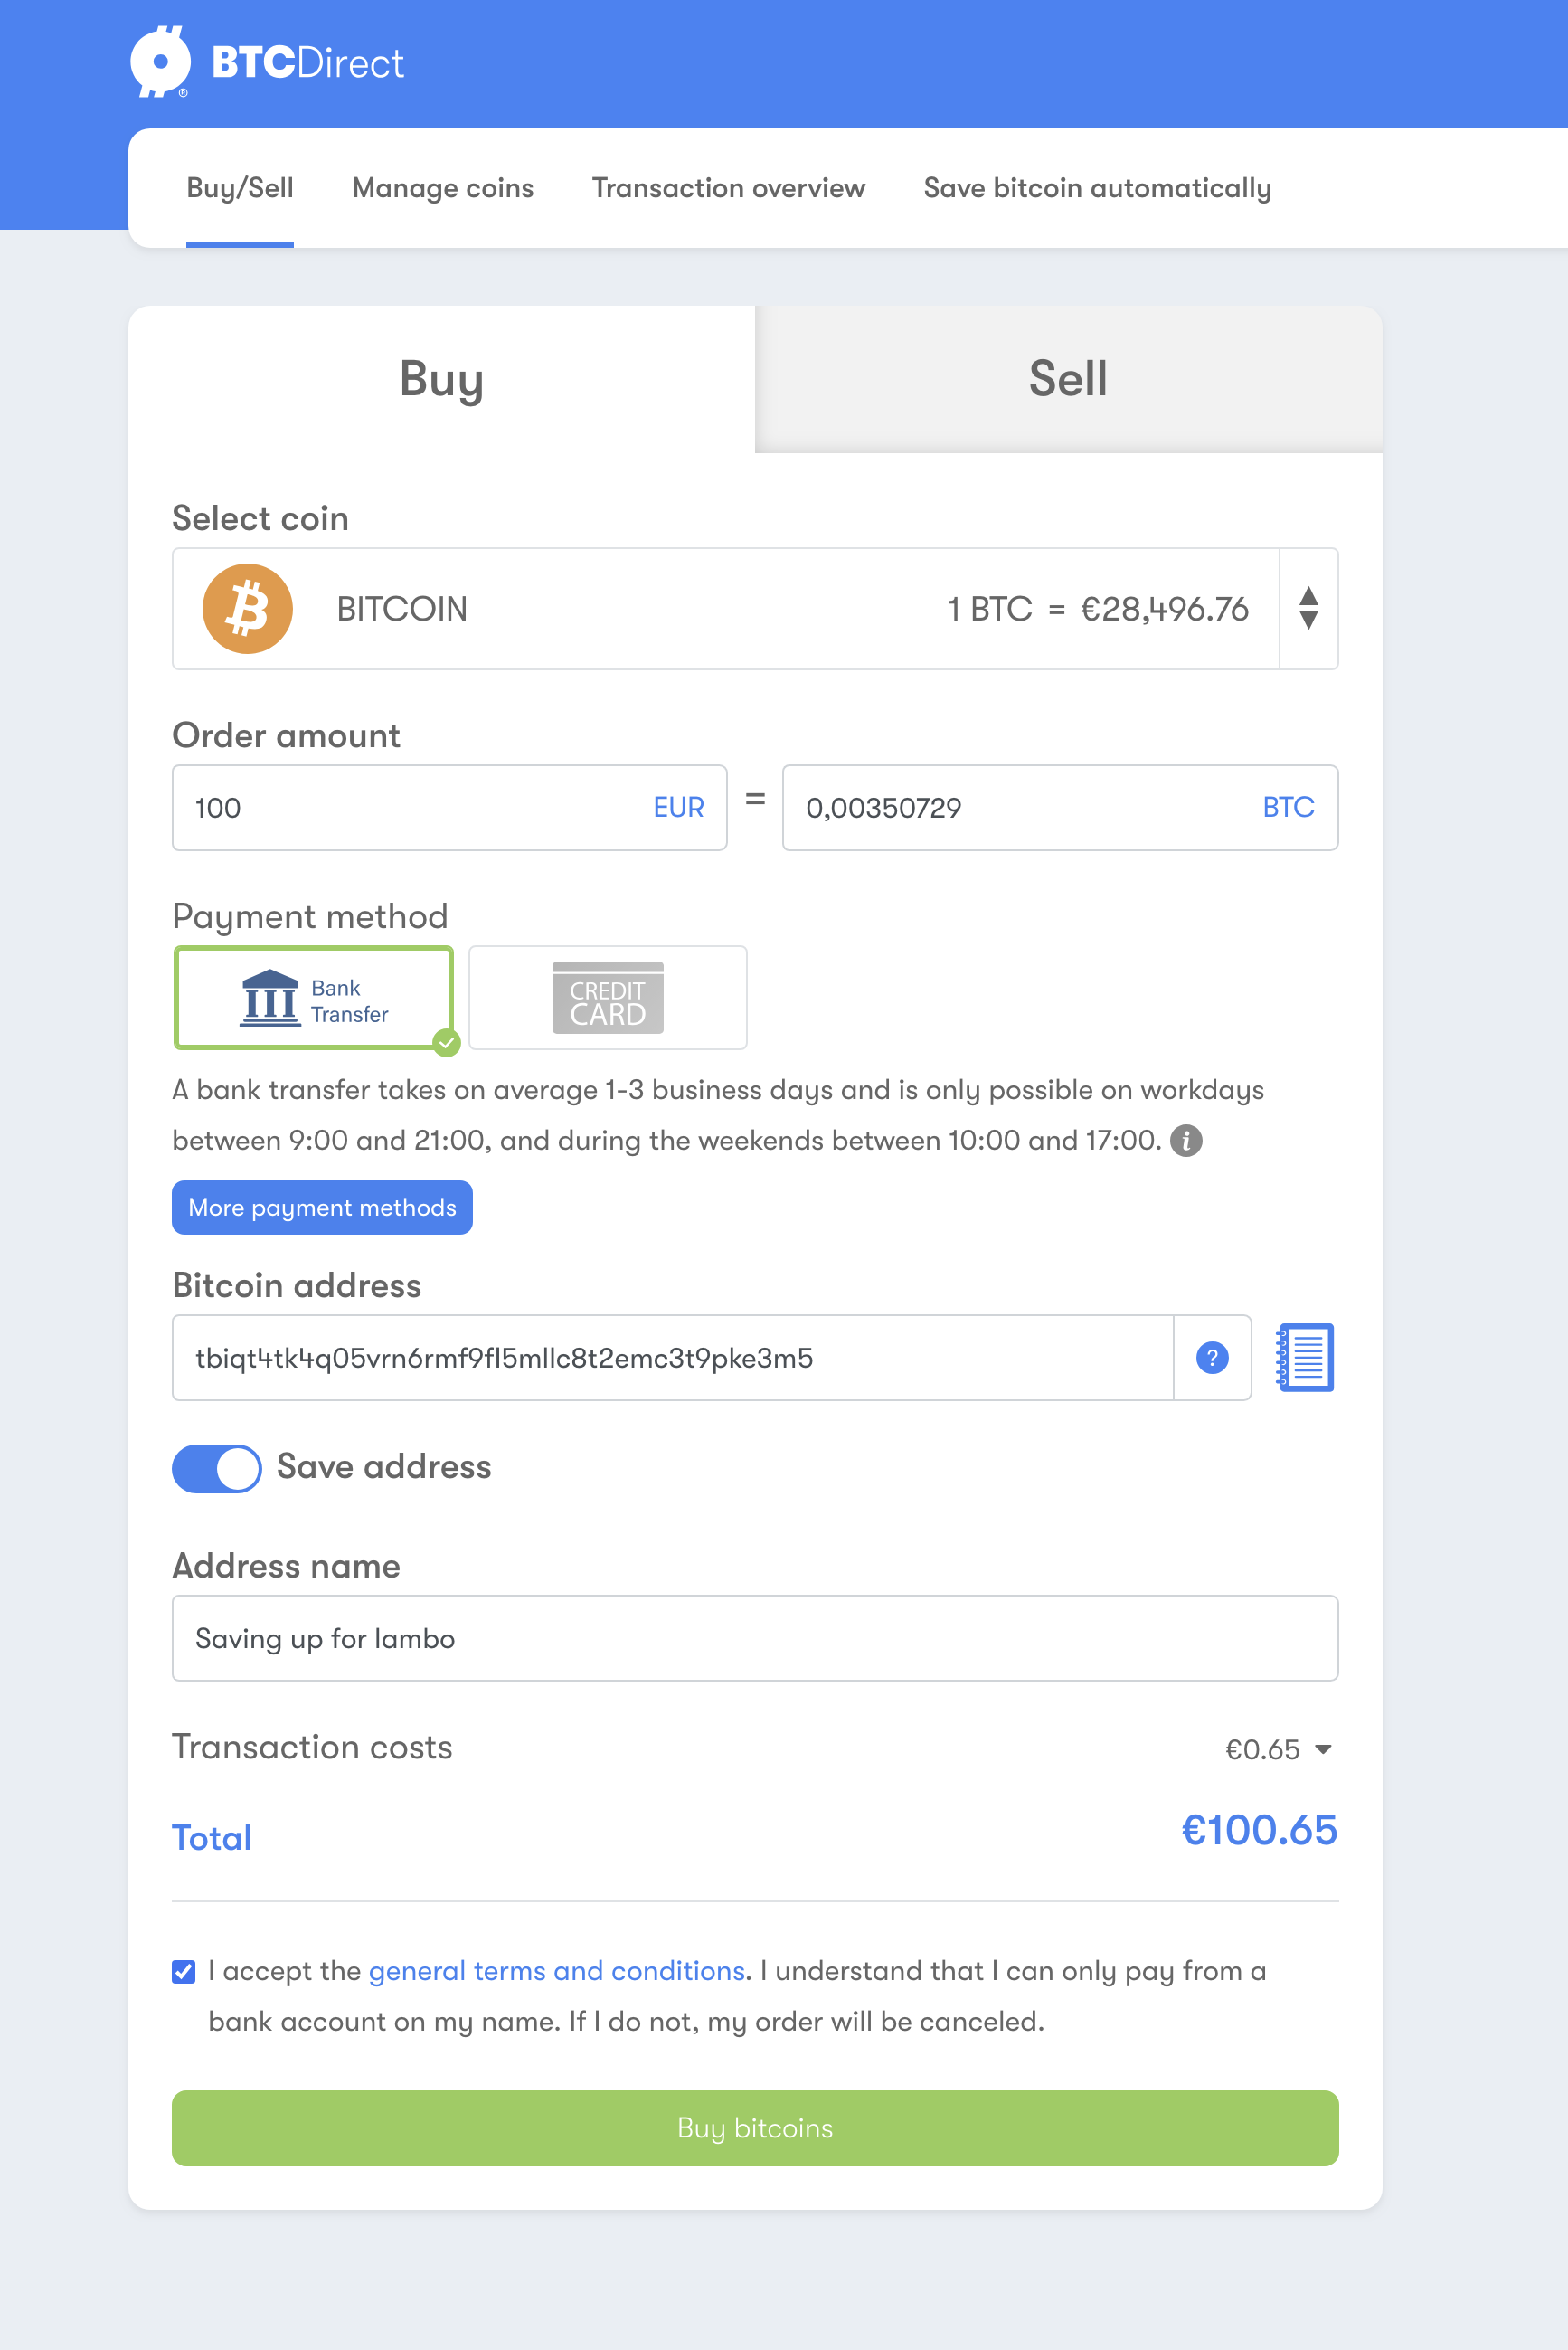Toggle Credit Card as payment method

click(x=606, y=997)
